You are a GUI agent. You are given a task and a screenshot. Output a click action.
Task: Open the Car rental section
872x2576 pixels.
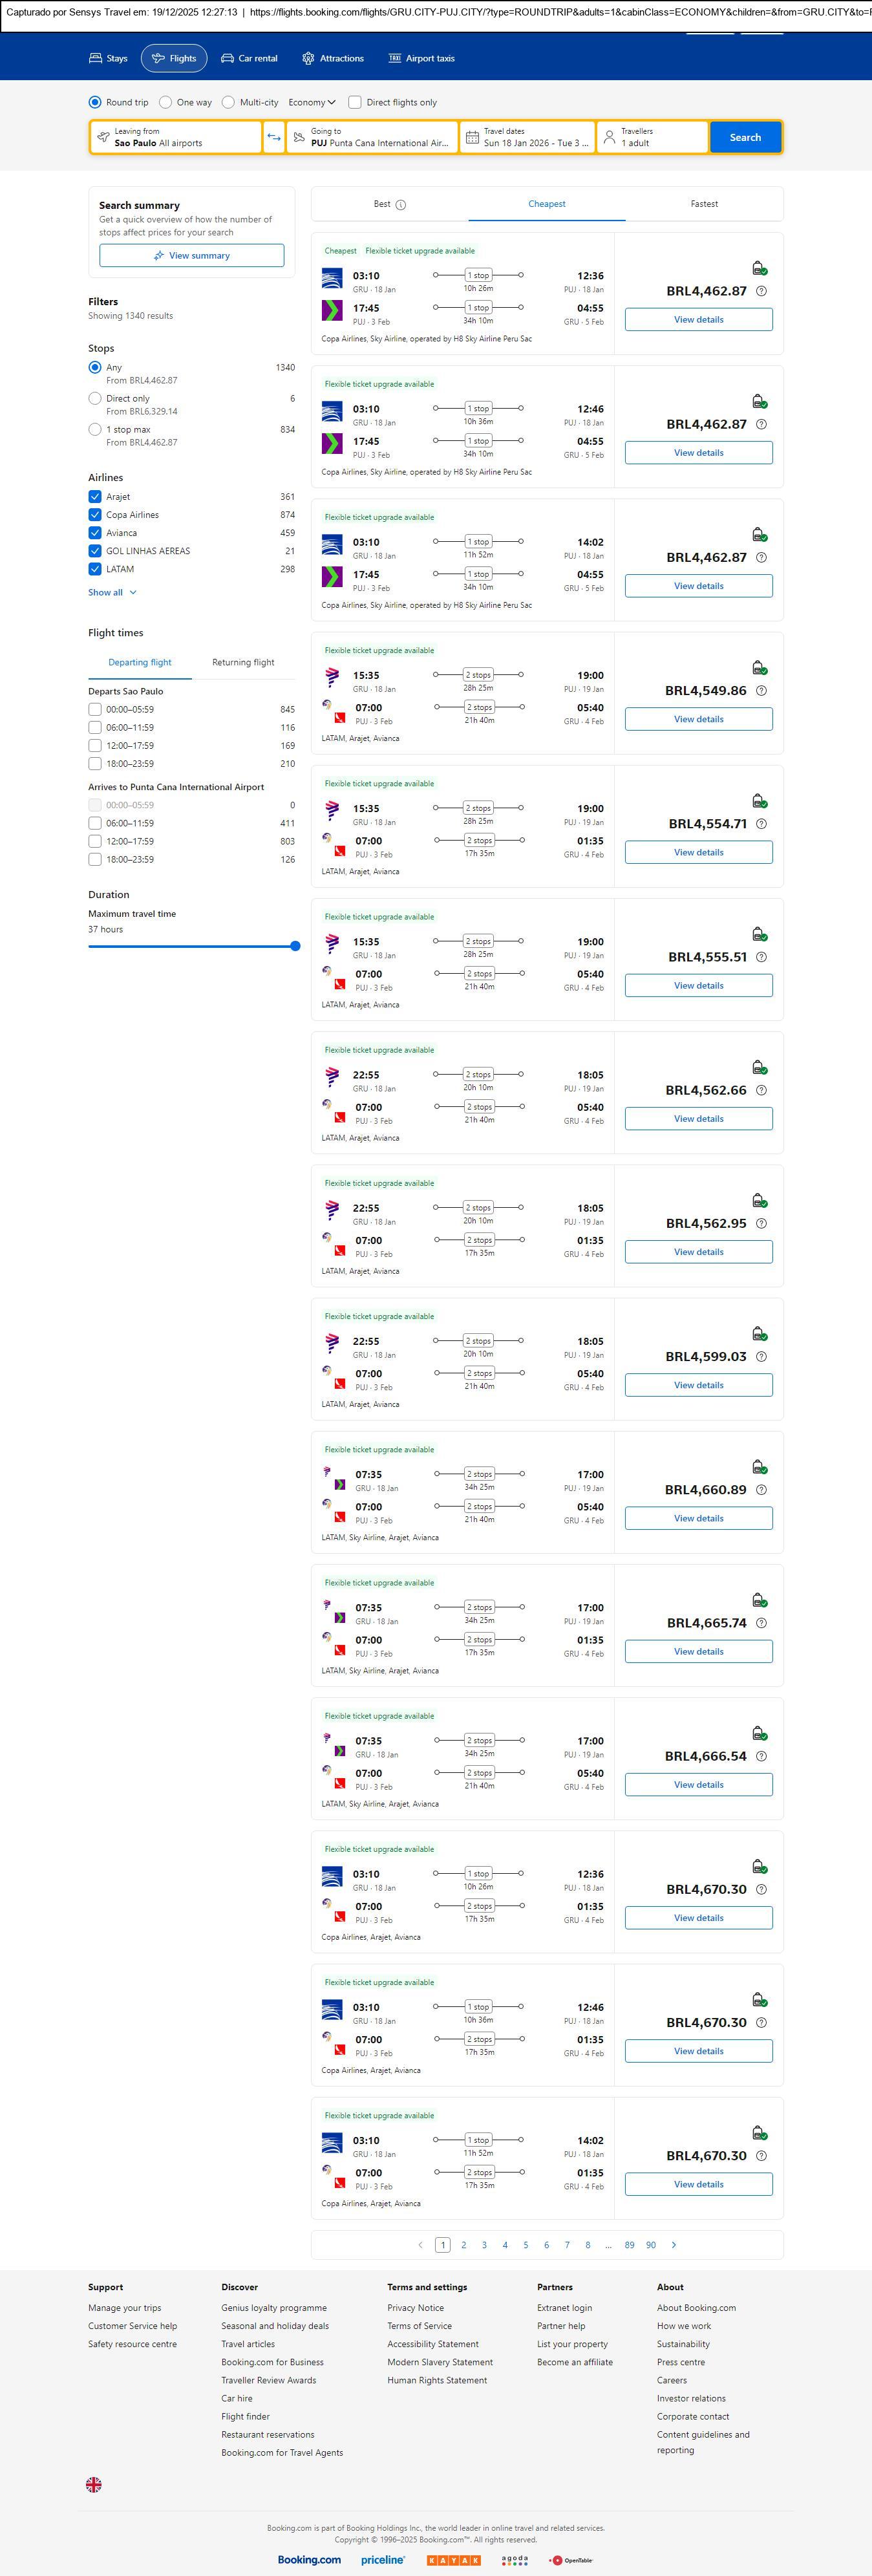point(249,59)
